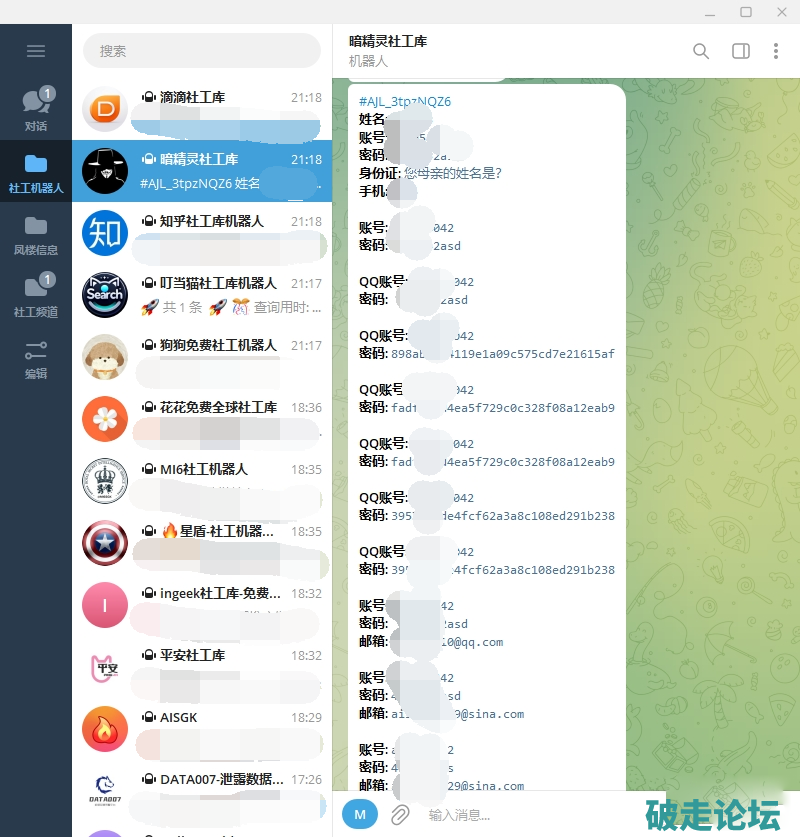Select the 社工机器人 folder tab
The height and width of the screenshot is (837, 800).
coord(36,173)
